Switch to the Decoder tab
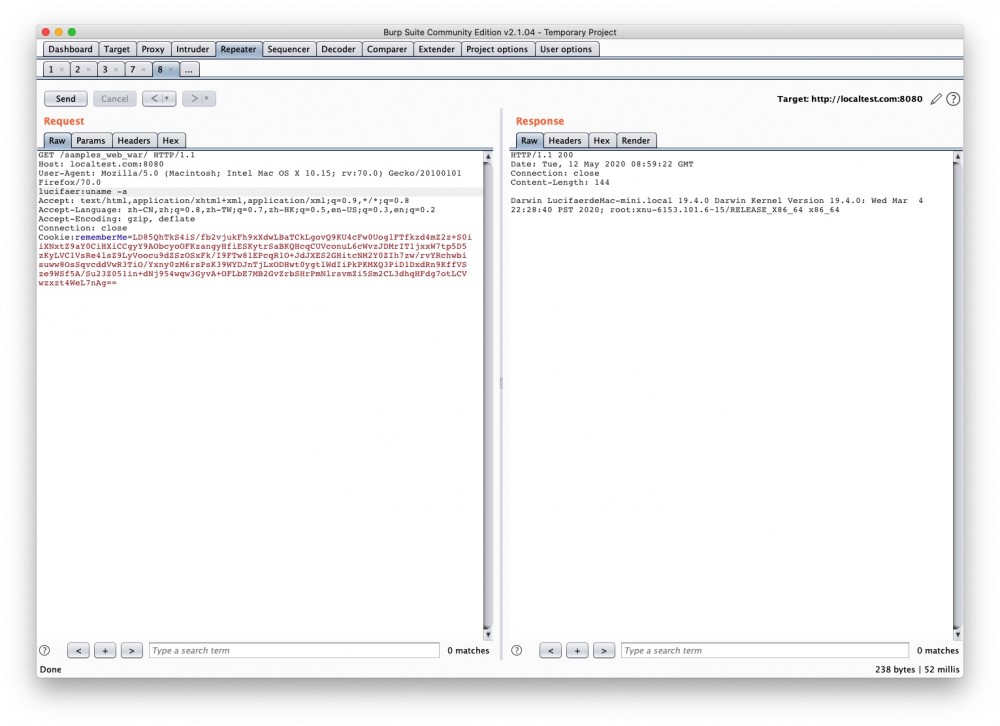Image resolution: width=1000 pixels, height=726 pixels. pyautogui.click(x=338, y=49)
